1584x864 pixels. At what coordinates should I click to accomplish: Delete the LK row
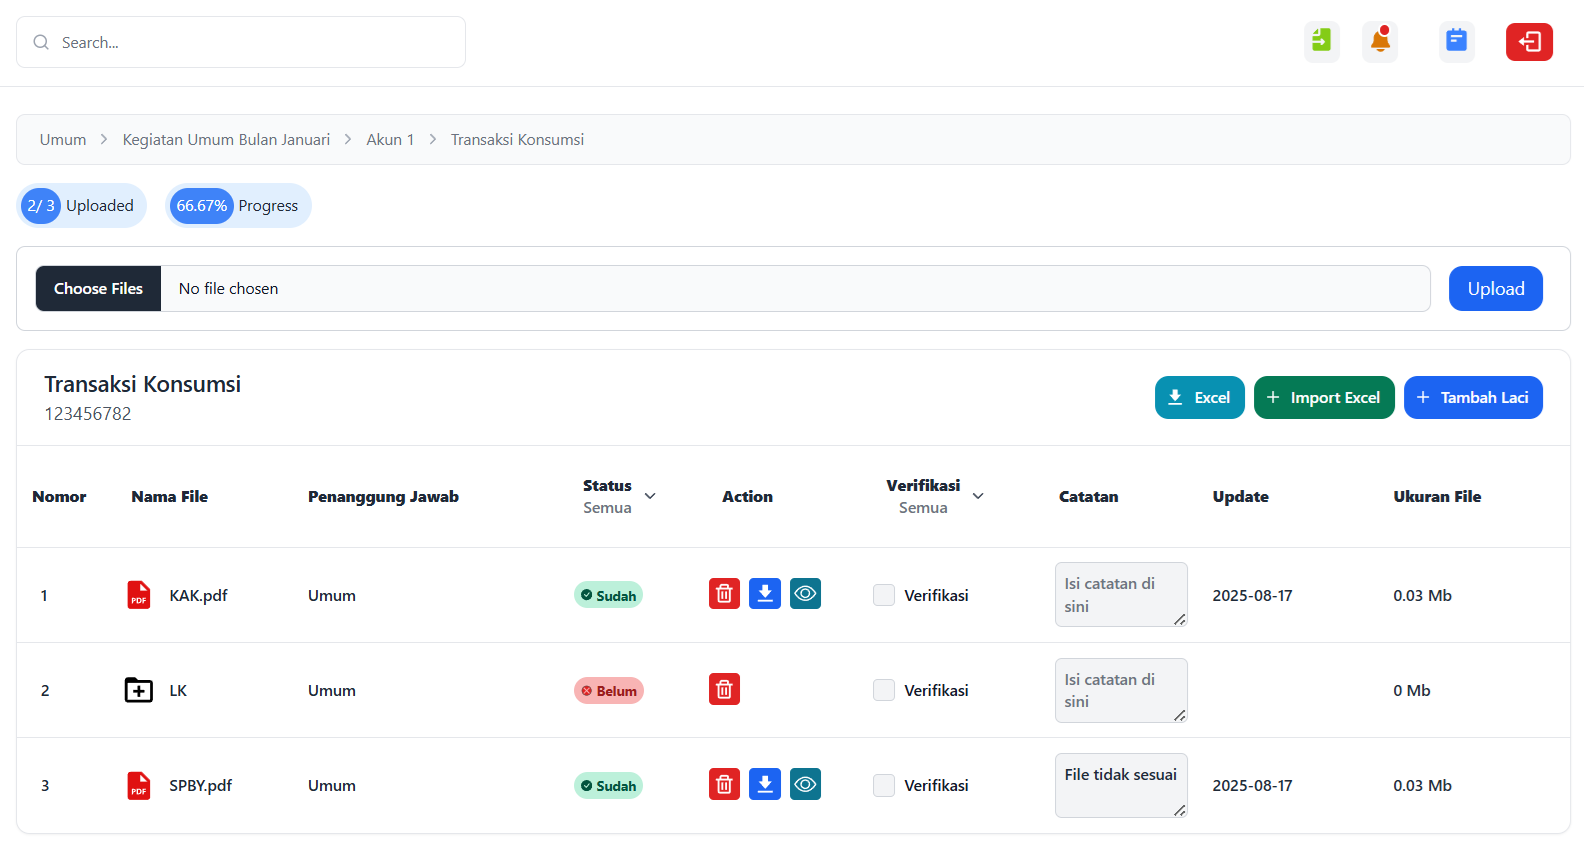tap(724, 689)
